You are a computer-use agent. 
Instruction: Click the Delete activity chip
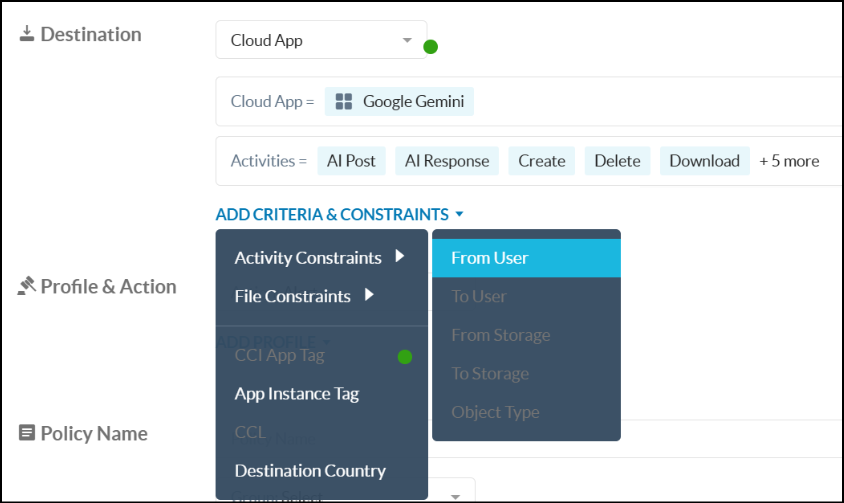pyautogui.click(x=617, y=161)
